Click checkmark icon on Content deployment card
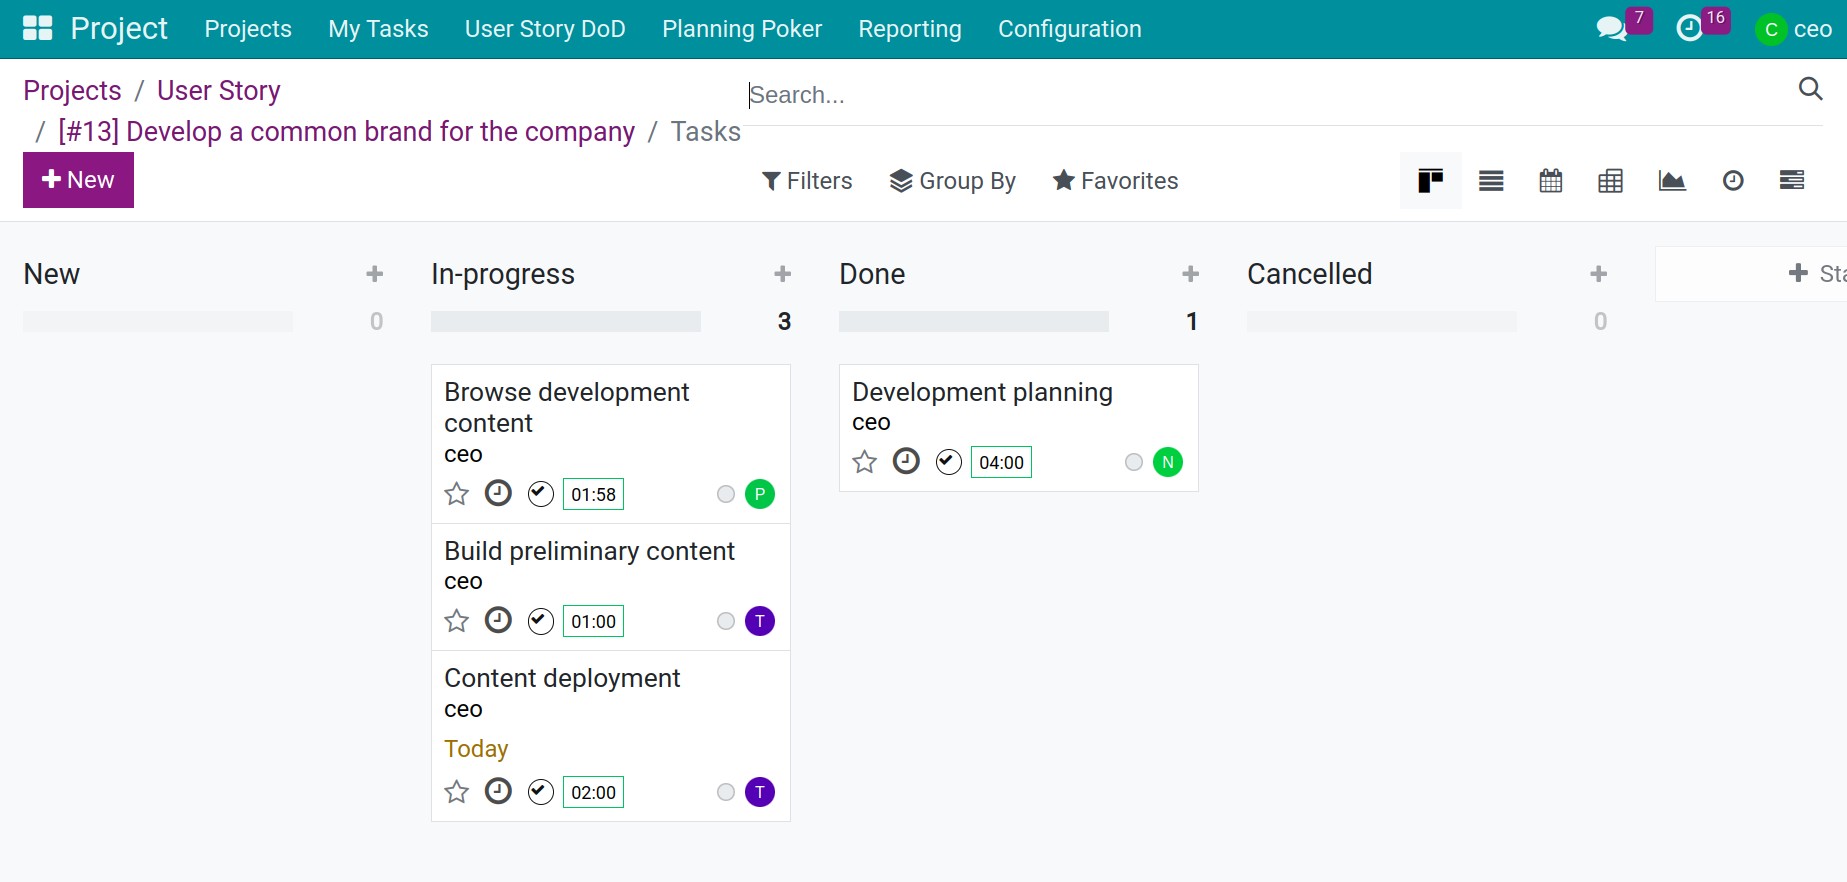This screenshot has width=1847, height=882. tap(541, 792)
